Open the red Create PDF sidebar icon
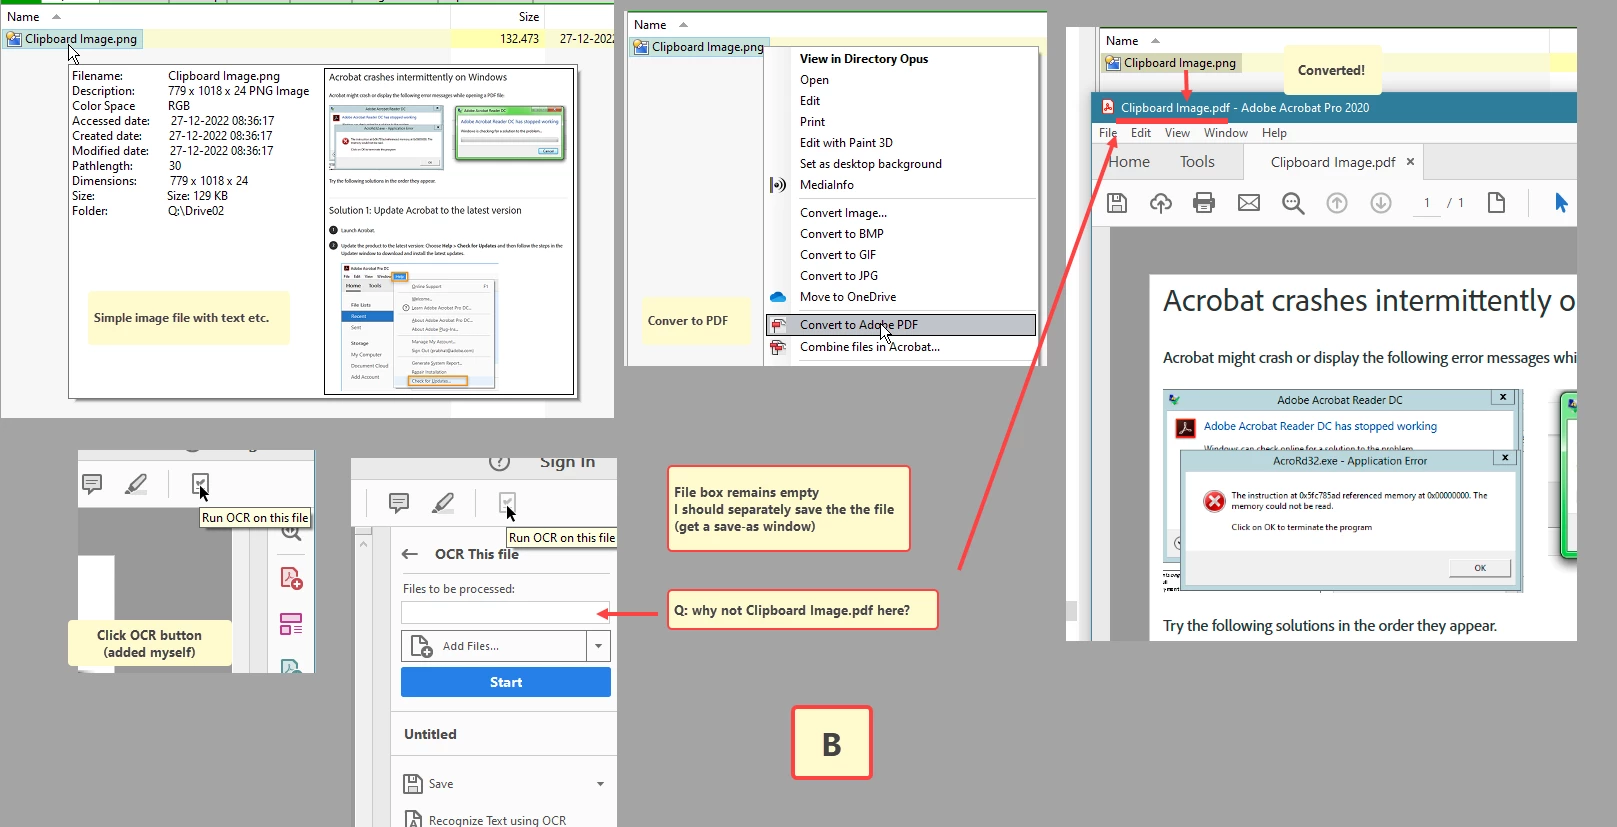 [x=291, y=578]
